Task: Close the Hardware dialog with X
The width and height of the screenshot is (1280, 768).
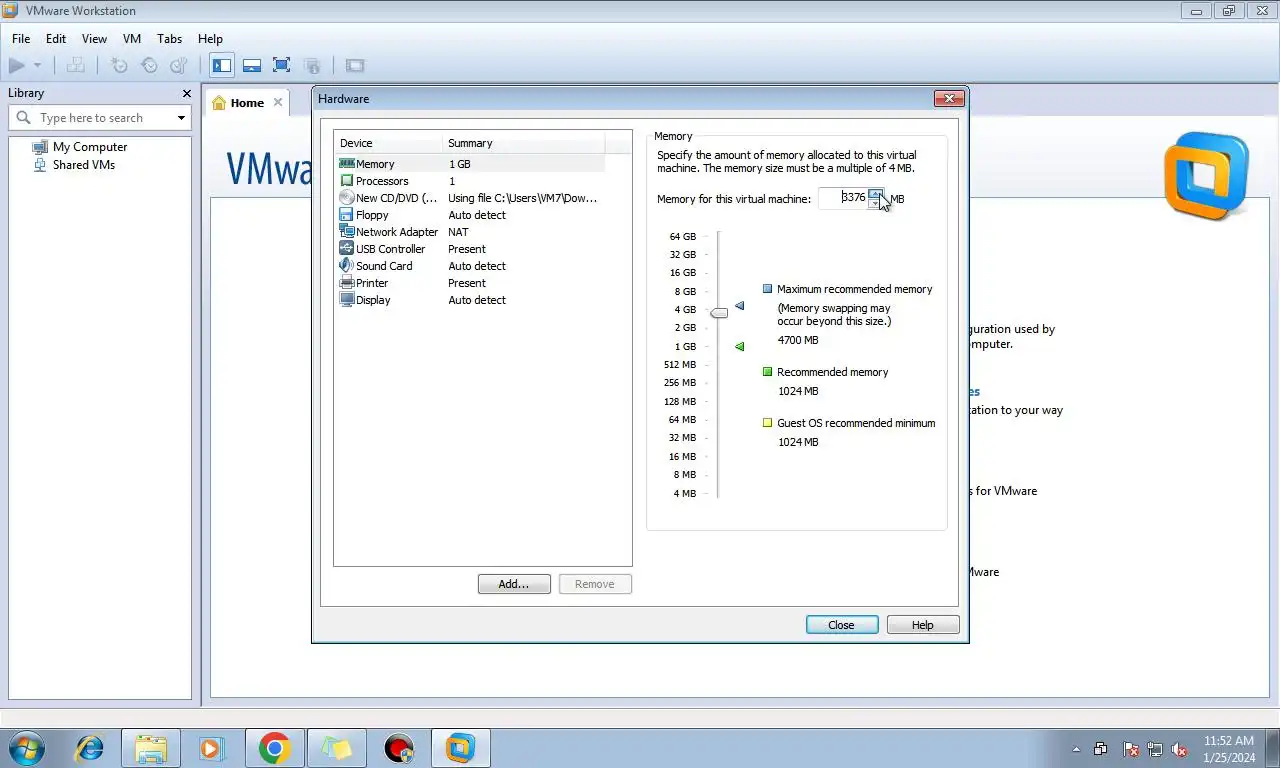Action: coord(949,98)
